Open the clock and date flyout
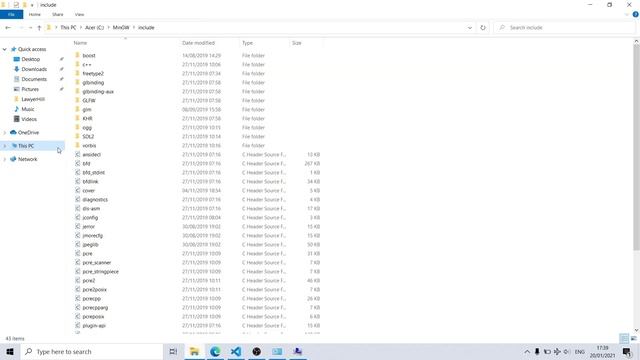Viewport: 640px width, 360px height. pyautogui.click(x=602, y=351)
